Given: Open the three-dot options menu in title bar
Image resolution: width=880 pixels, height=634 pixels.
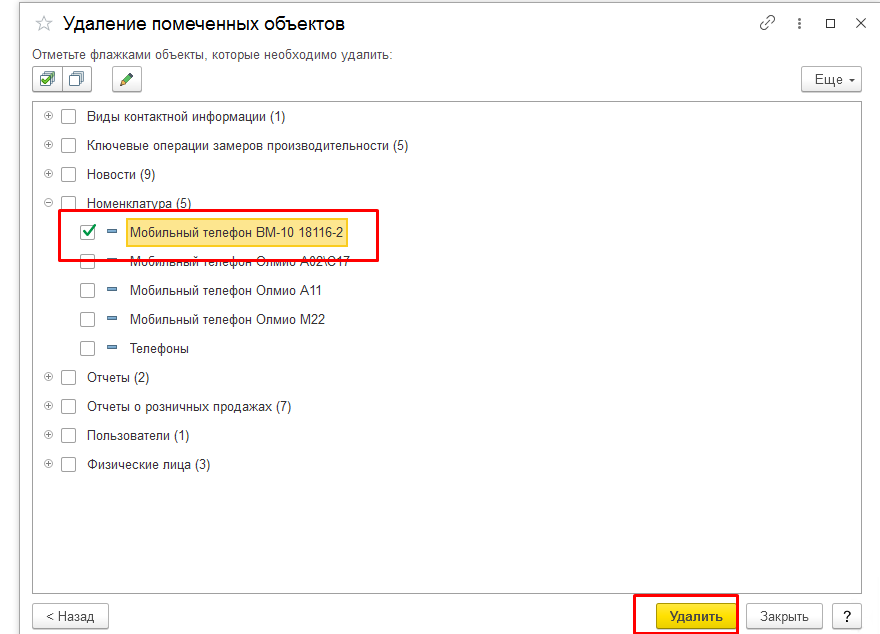Looking at the screenshot, I should [x=799, y=24].
